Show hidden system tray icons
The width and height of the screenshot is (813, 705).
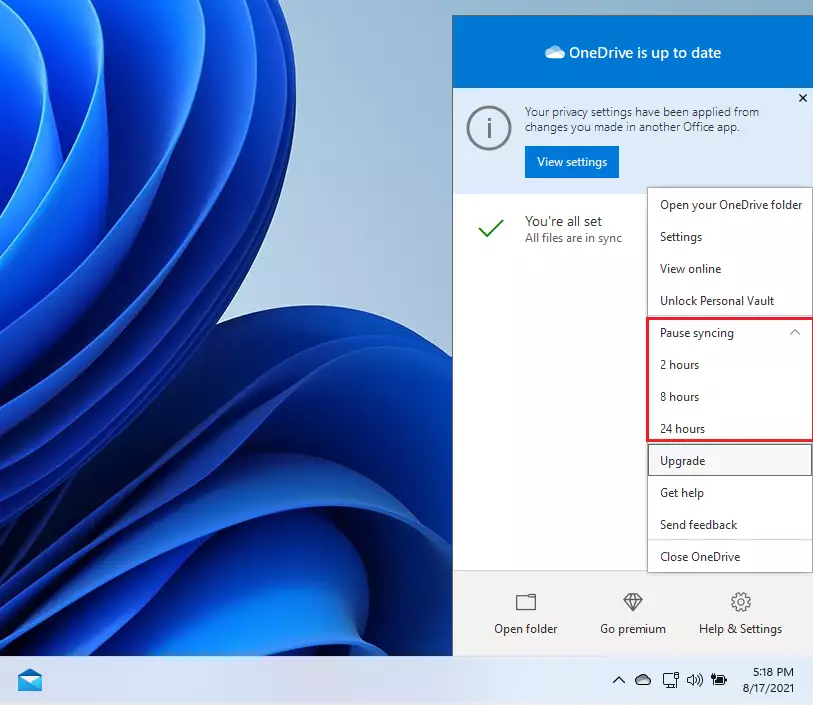click(x=619, y=680)
